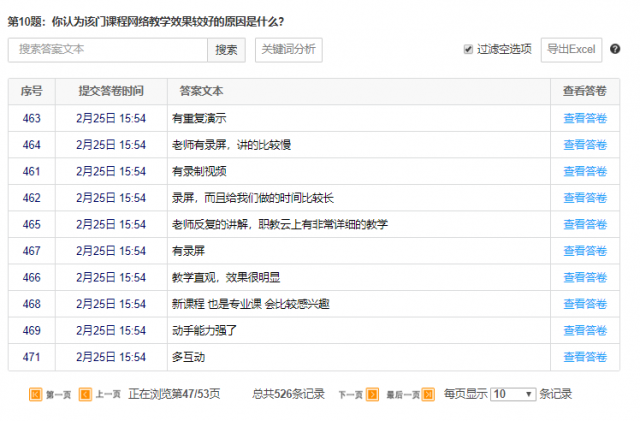Click the 搜索 search button

click(226, 49)
